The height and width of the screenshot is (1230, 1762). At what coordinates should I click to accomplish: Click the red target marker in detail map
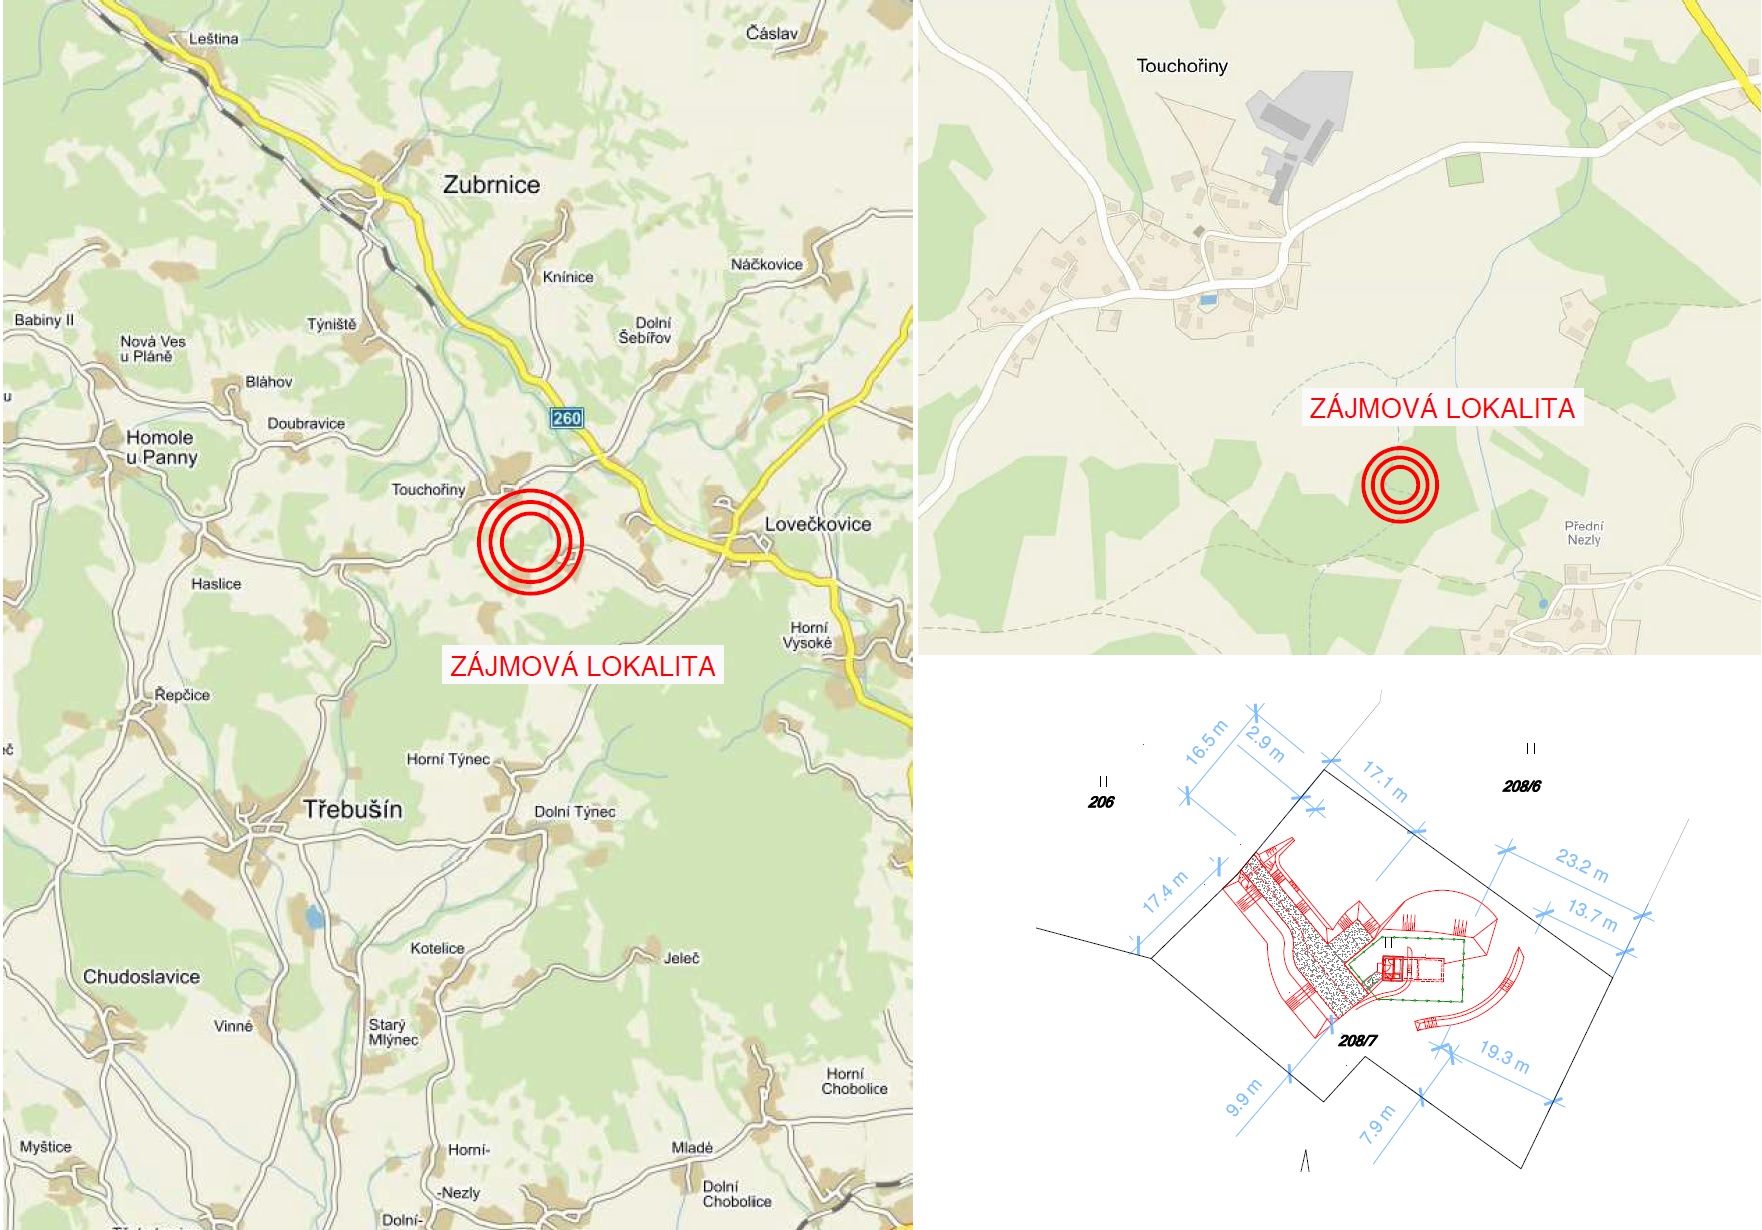click(1399, 484)
